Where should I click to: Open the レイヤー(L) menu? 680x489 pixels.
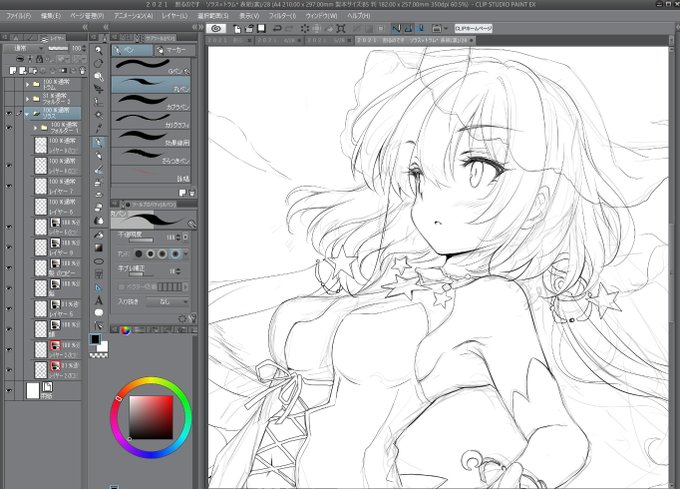pyautogui.click(x=175, y=16)
